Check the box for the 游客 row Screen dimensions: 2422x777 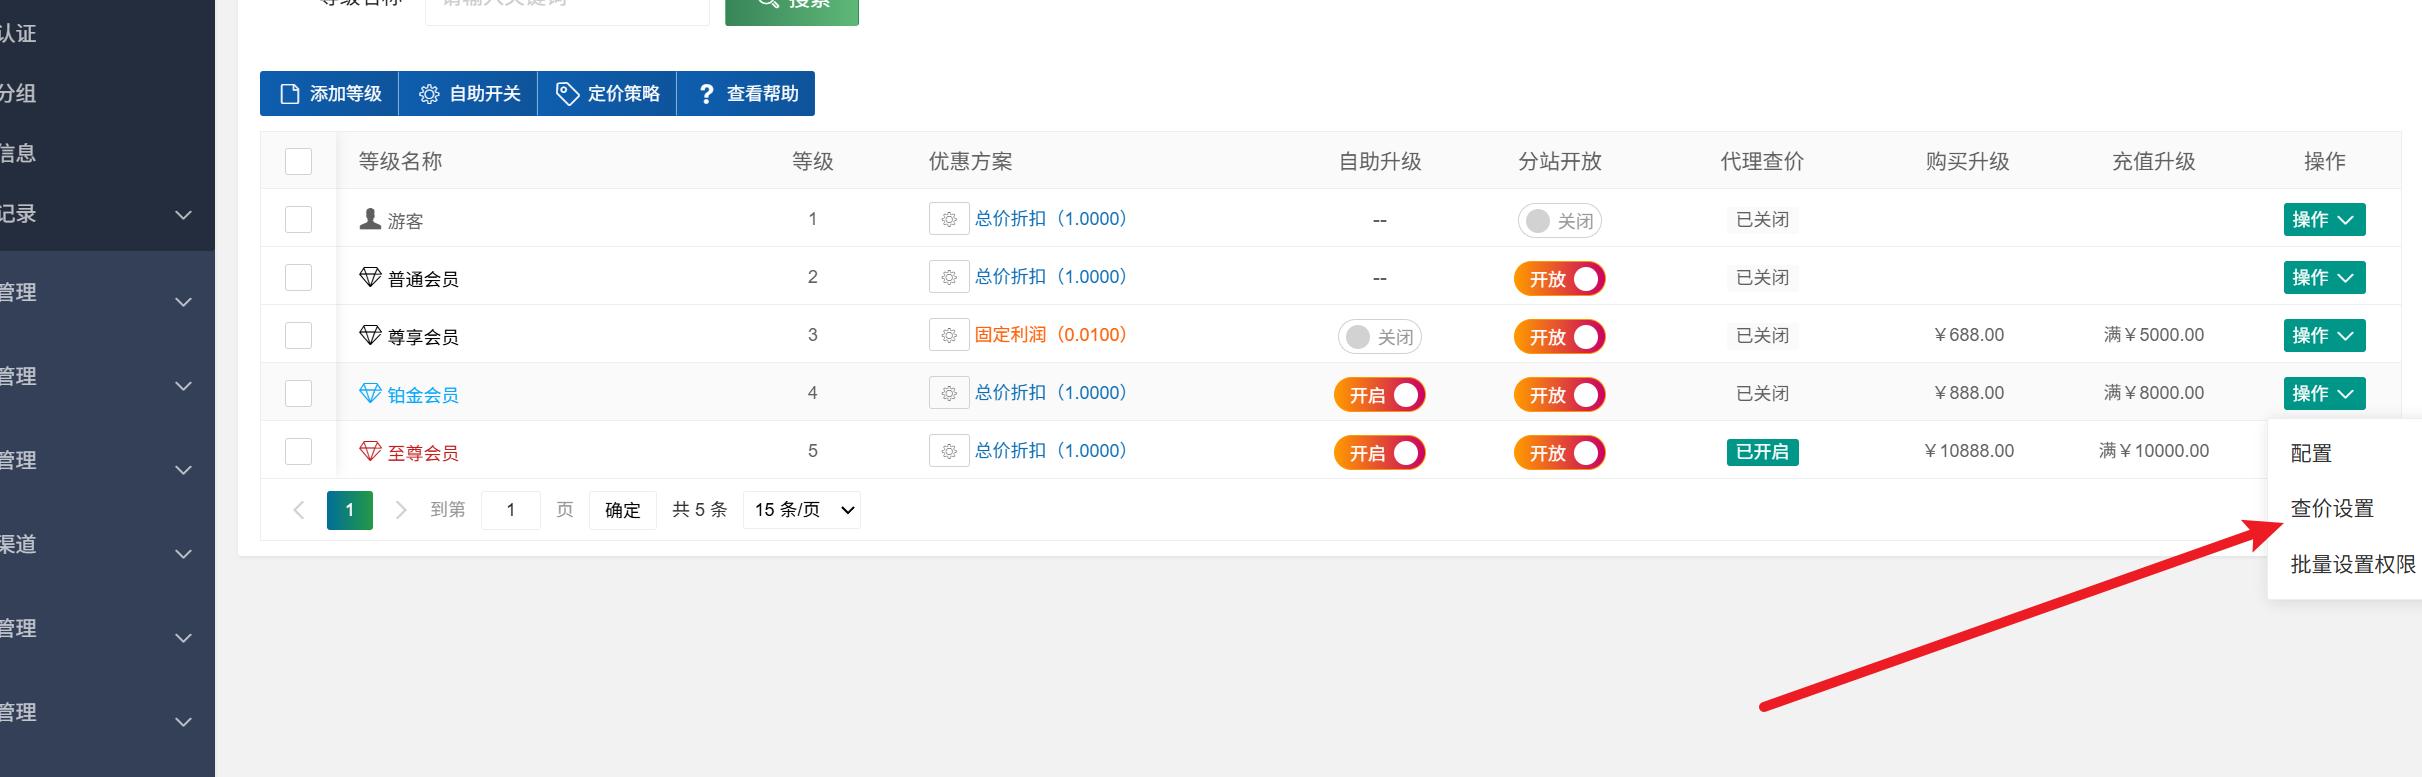click(x=298, y=219)
